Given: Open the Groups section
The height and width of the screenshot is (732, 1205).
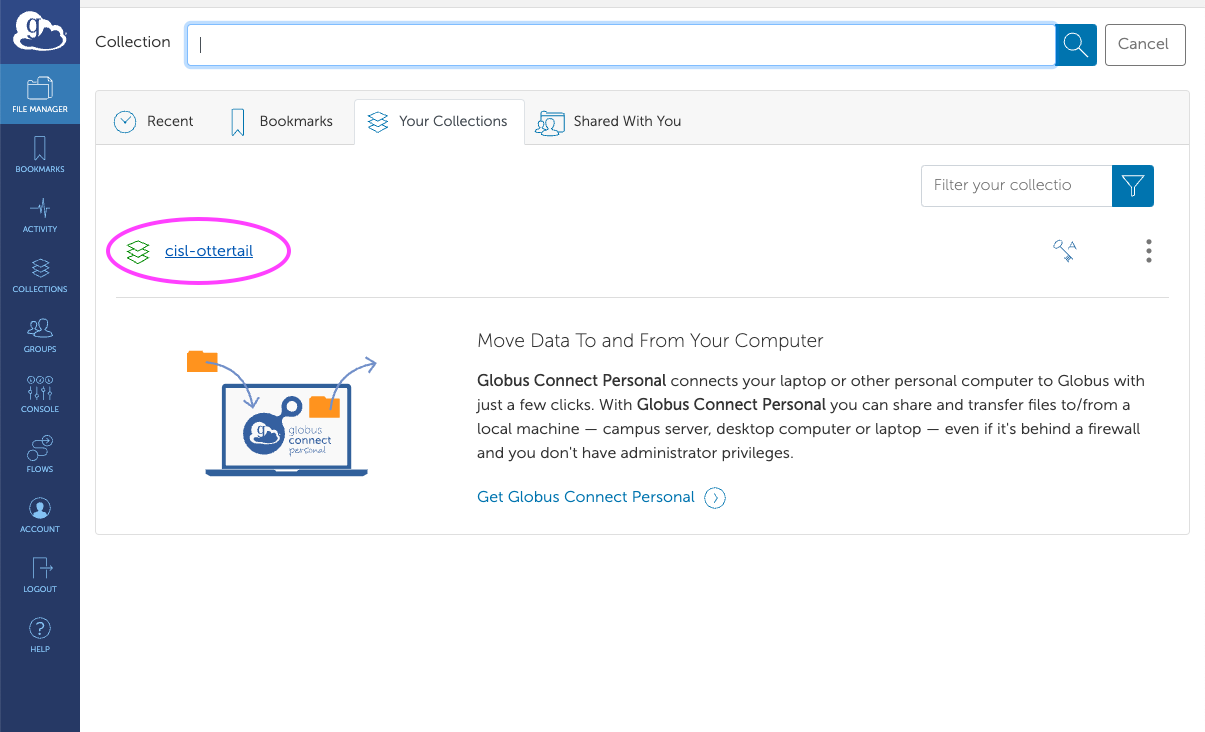Looking at the screenshot, I should point(40,334).
